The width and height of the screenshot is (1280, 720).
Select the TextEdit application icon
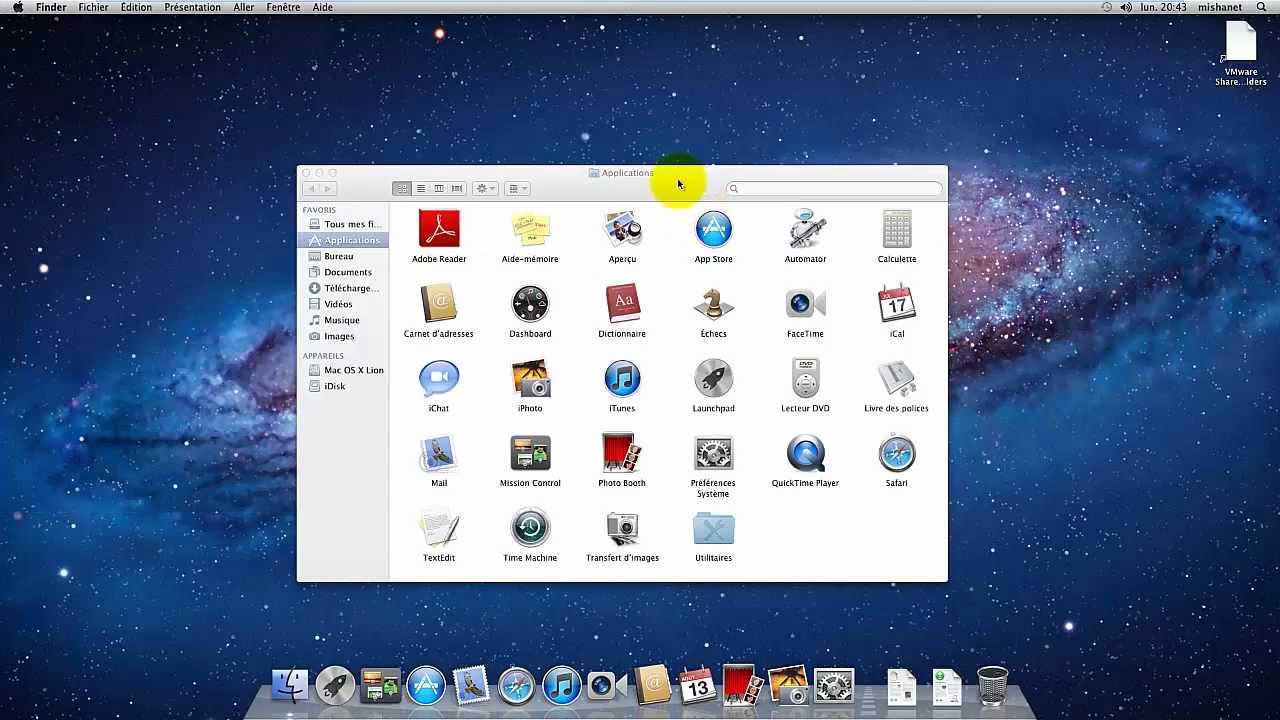439,528
